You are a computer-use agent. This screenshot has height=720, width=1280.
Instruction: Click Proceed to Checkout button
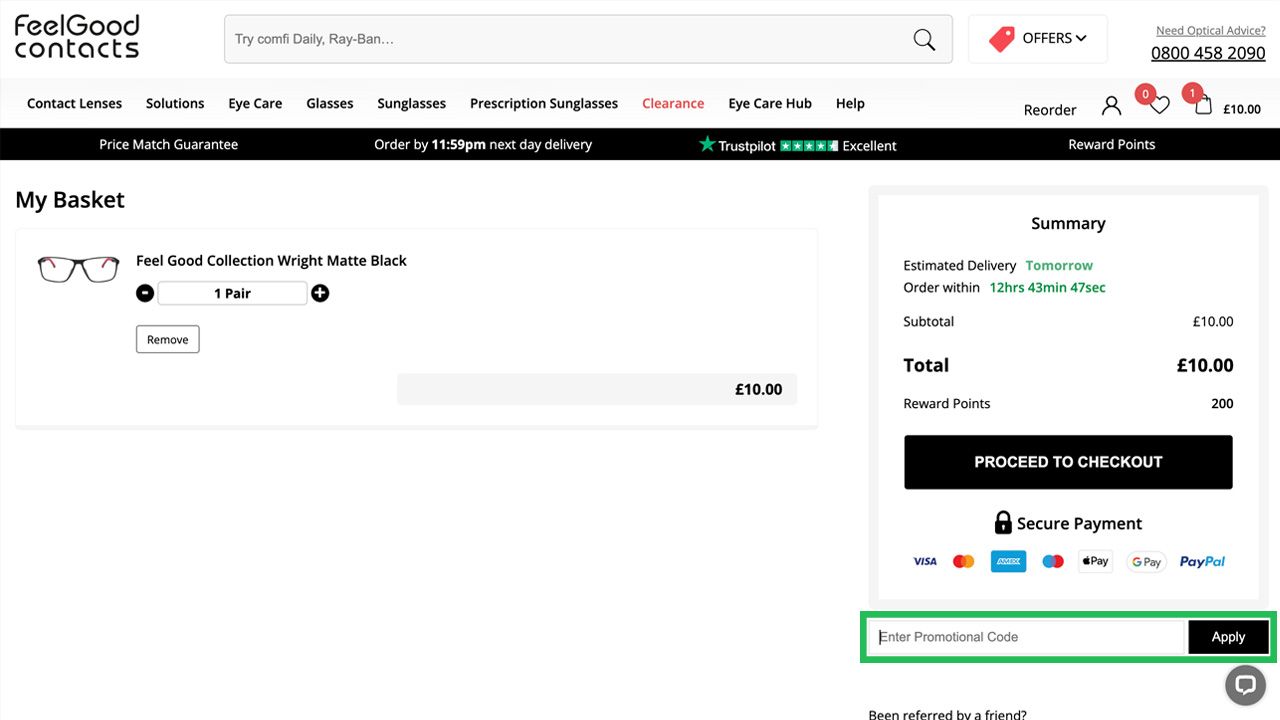pyautogui.click(x=1068, y=462)
